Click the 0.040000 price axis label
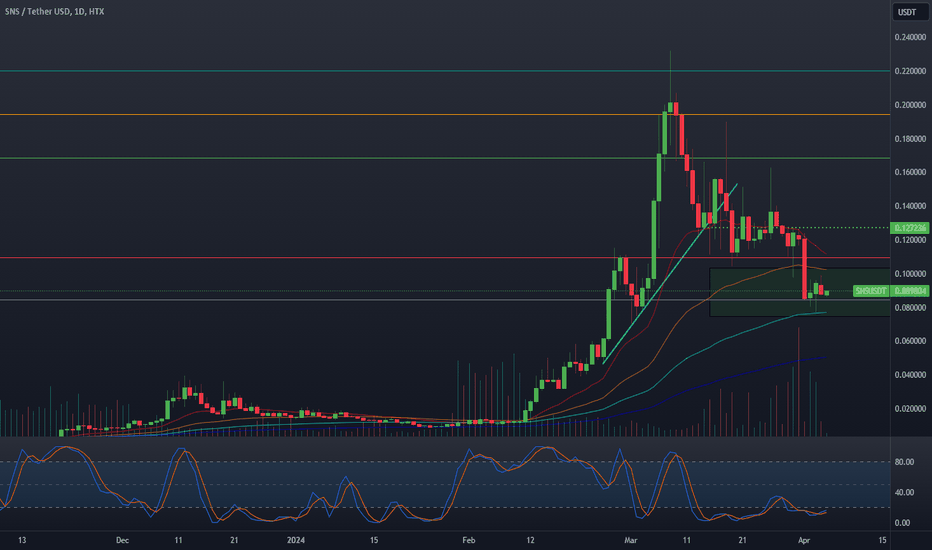 tap(910, 375)
